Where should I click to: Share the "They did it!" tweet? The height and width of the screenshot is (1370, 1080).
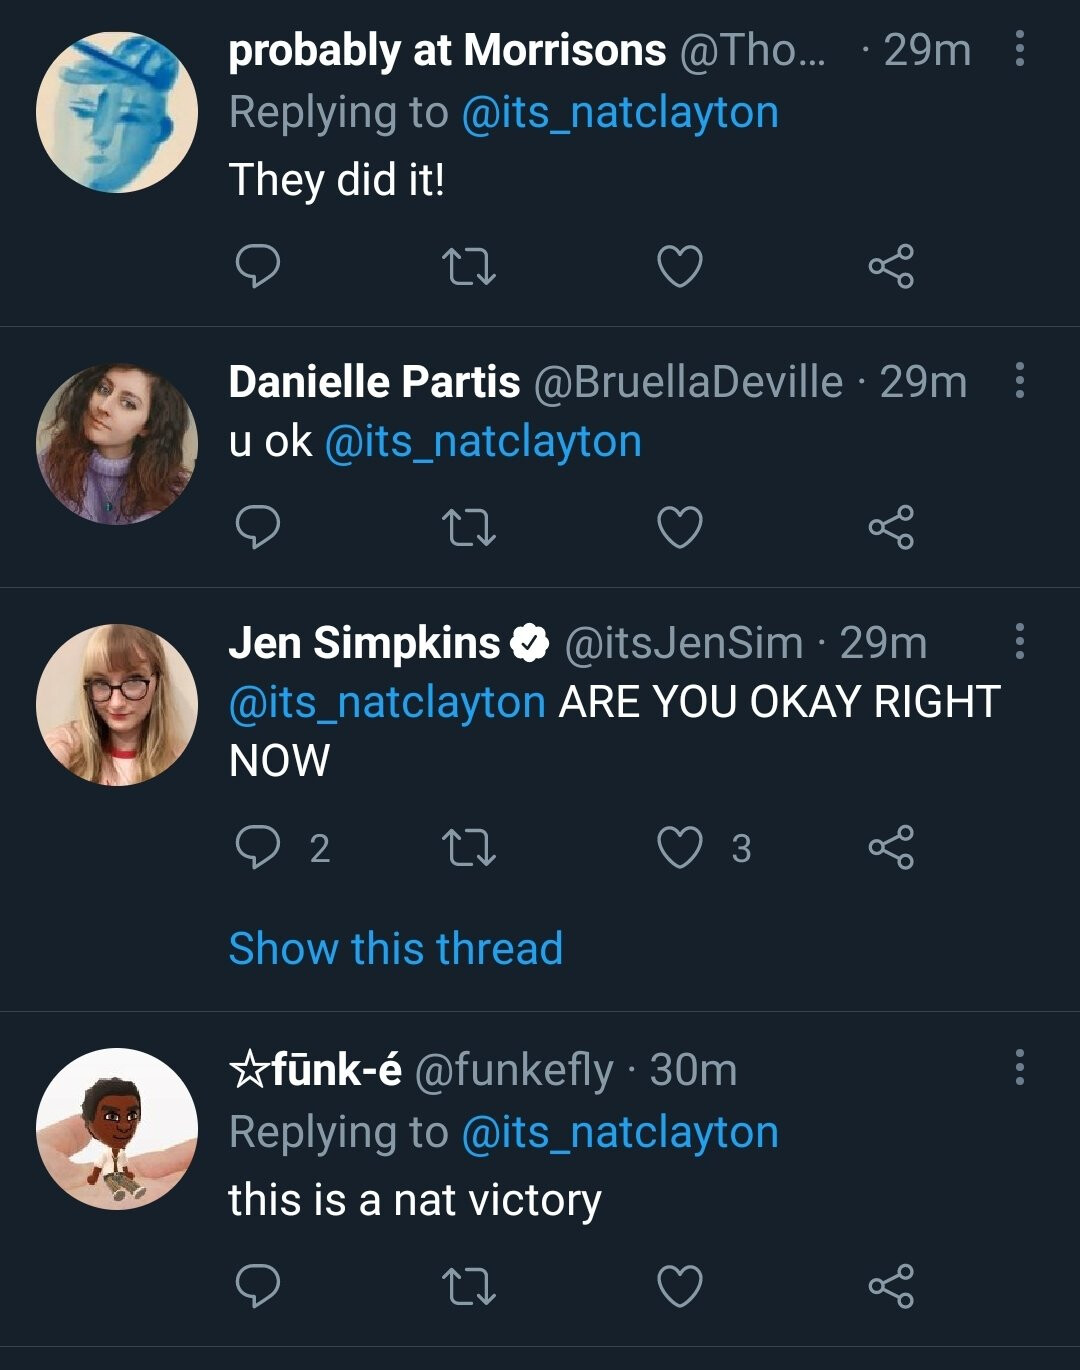tap(891, 266)
